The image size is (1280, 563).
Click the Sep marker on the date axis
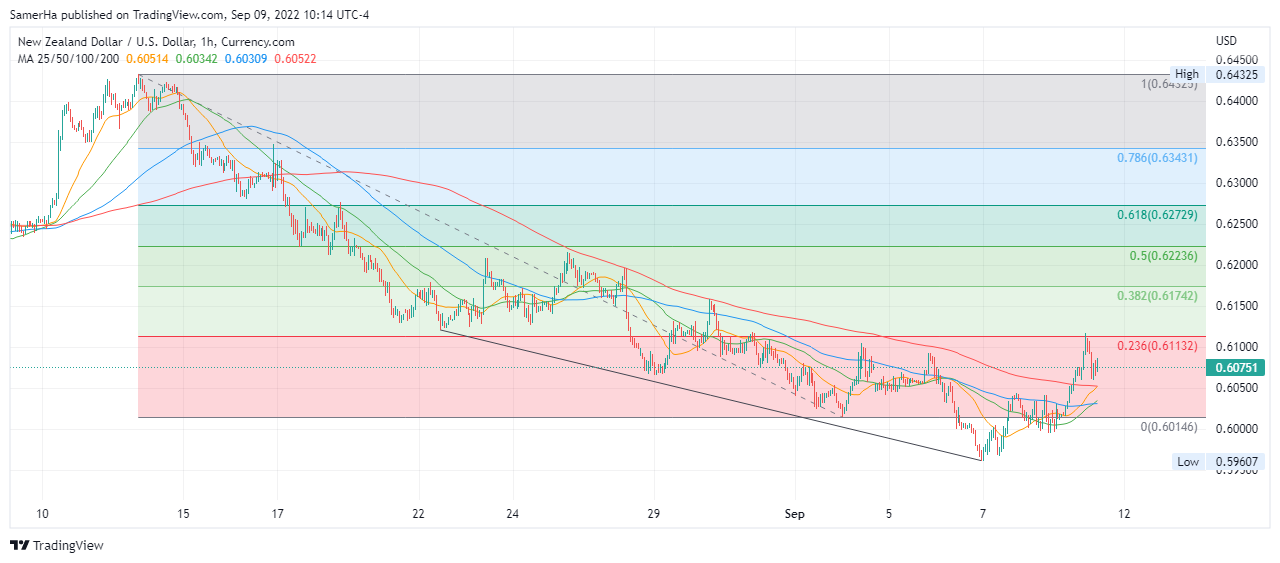pyautogui.click(x=795, y=514)
